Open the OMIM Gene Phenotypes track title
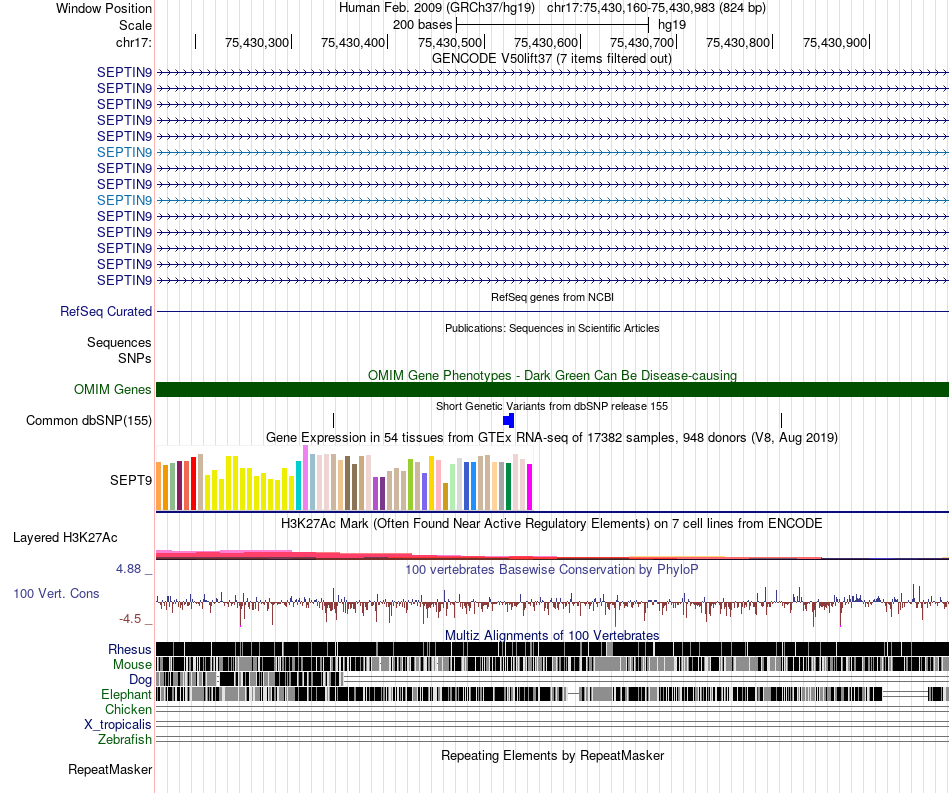950x793 pixels. click(552, 376)
